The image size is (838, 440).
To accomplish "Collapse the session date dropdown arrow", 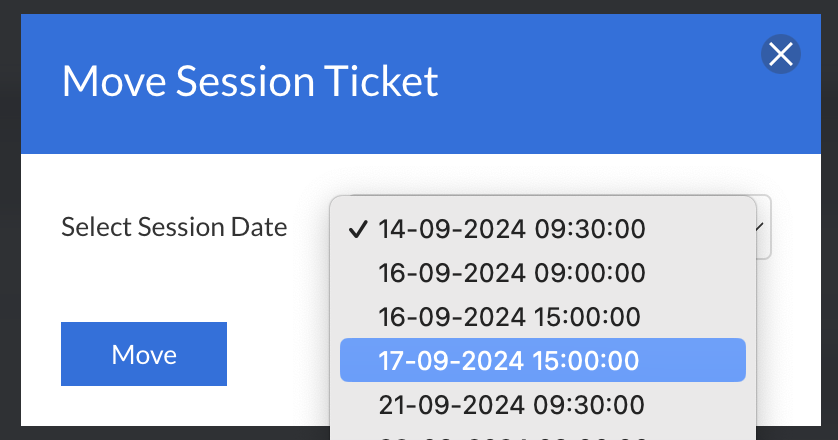I will pyautogui.click(x=762, y=227).
